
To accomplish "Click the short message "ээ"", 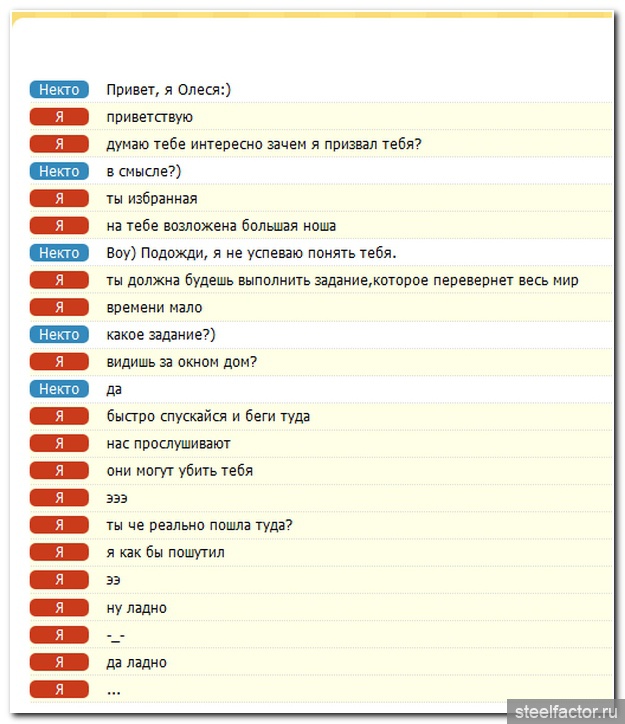I will click(113, 580).
